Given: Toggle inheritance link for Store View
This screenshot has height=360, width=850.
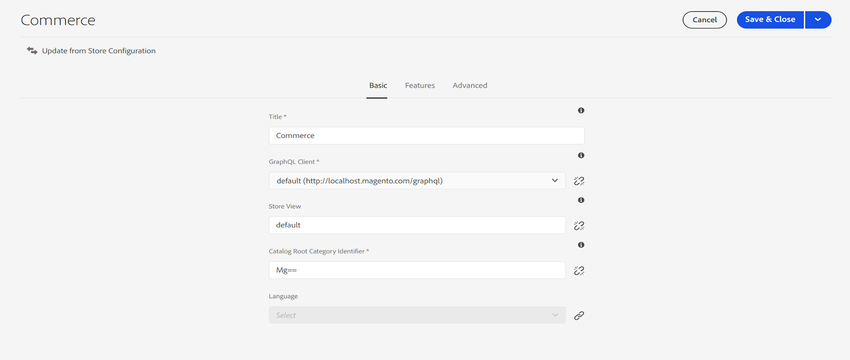Looking at the screenshot, I should (x=579, y=225).
